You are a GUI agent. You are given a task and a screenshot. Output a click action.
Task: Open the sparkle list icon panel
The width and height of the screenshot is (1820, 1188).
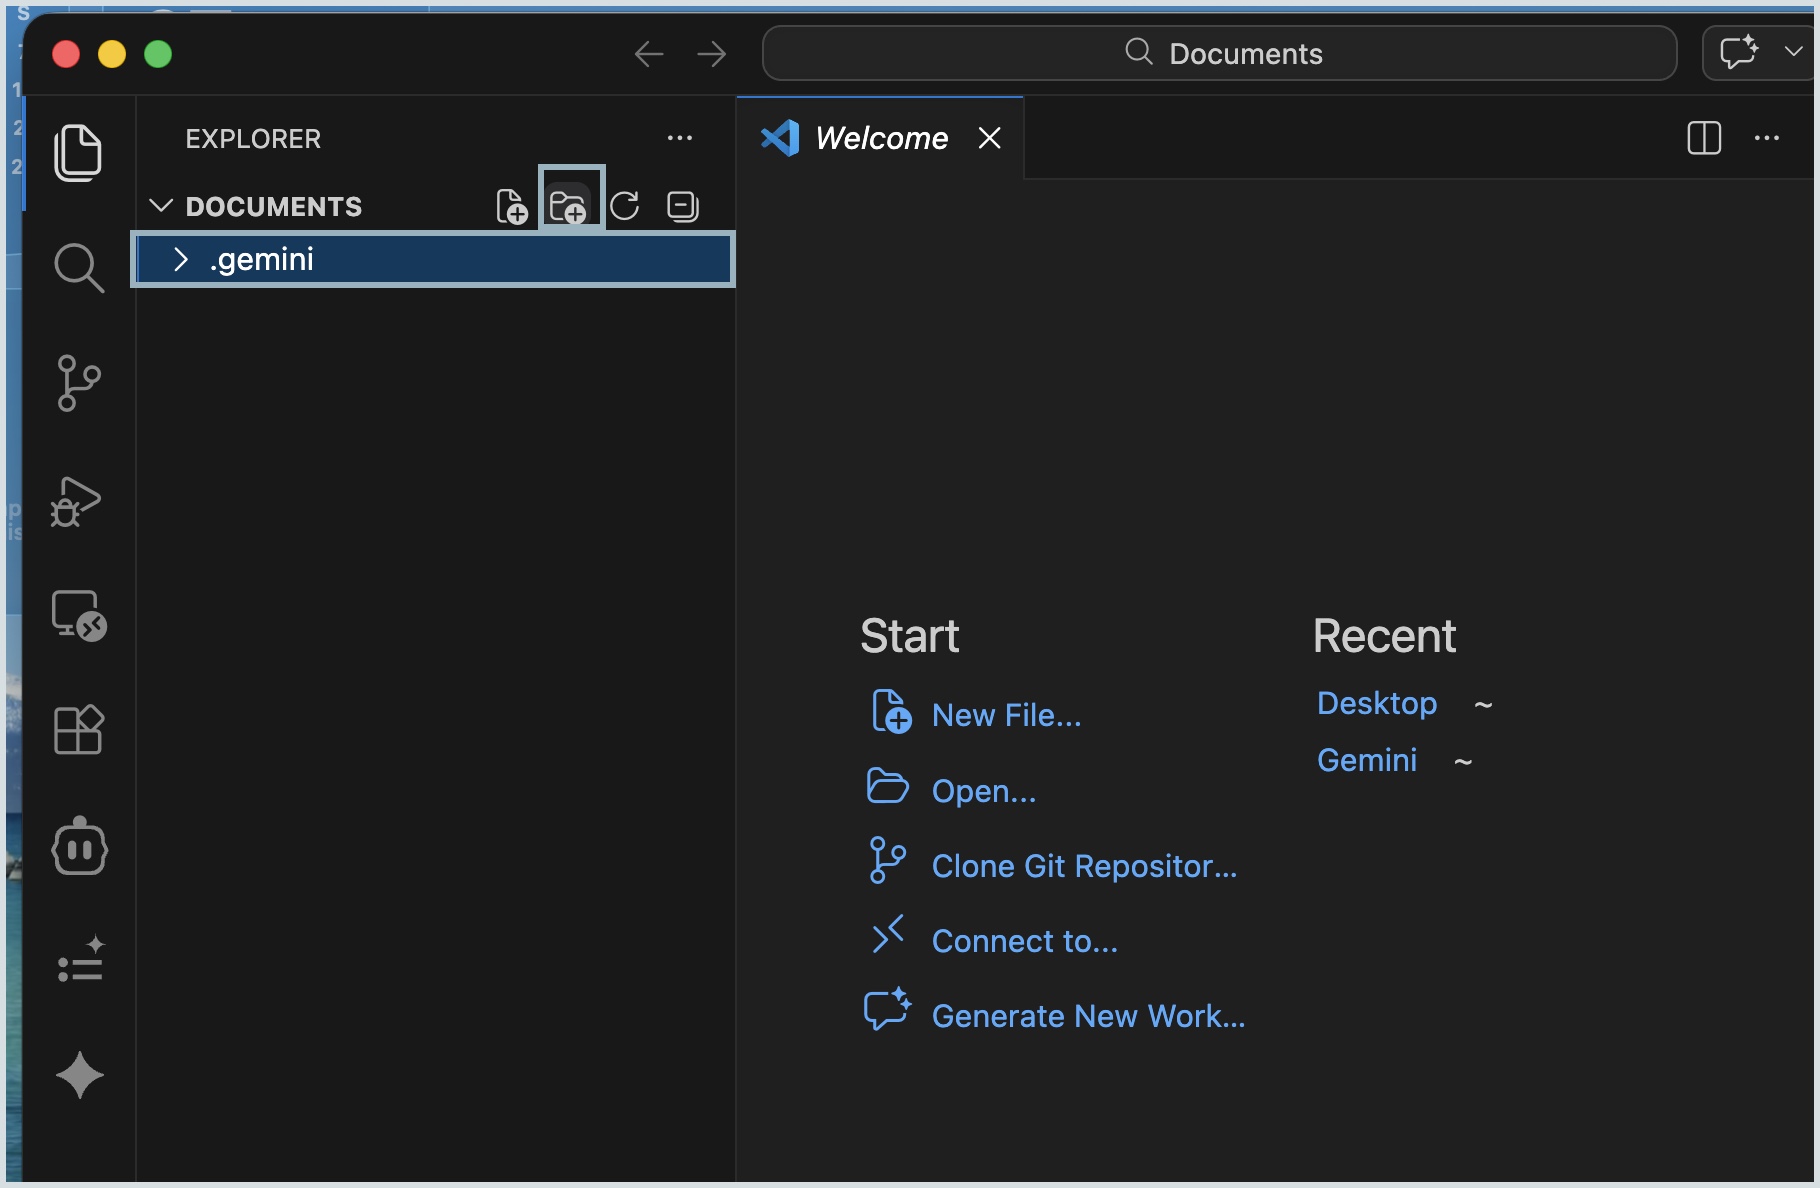(x=80, y=960)
